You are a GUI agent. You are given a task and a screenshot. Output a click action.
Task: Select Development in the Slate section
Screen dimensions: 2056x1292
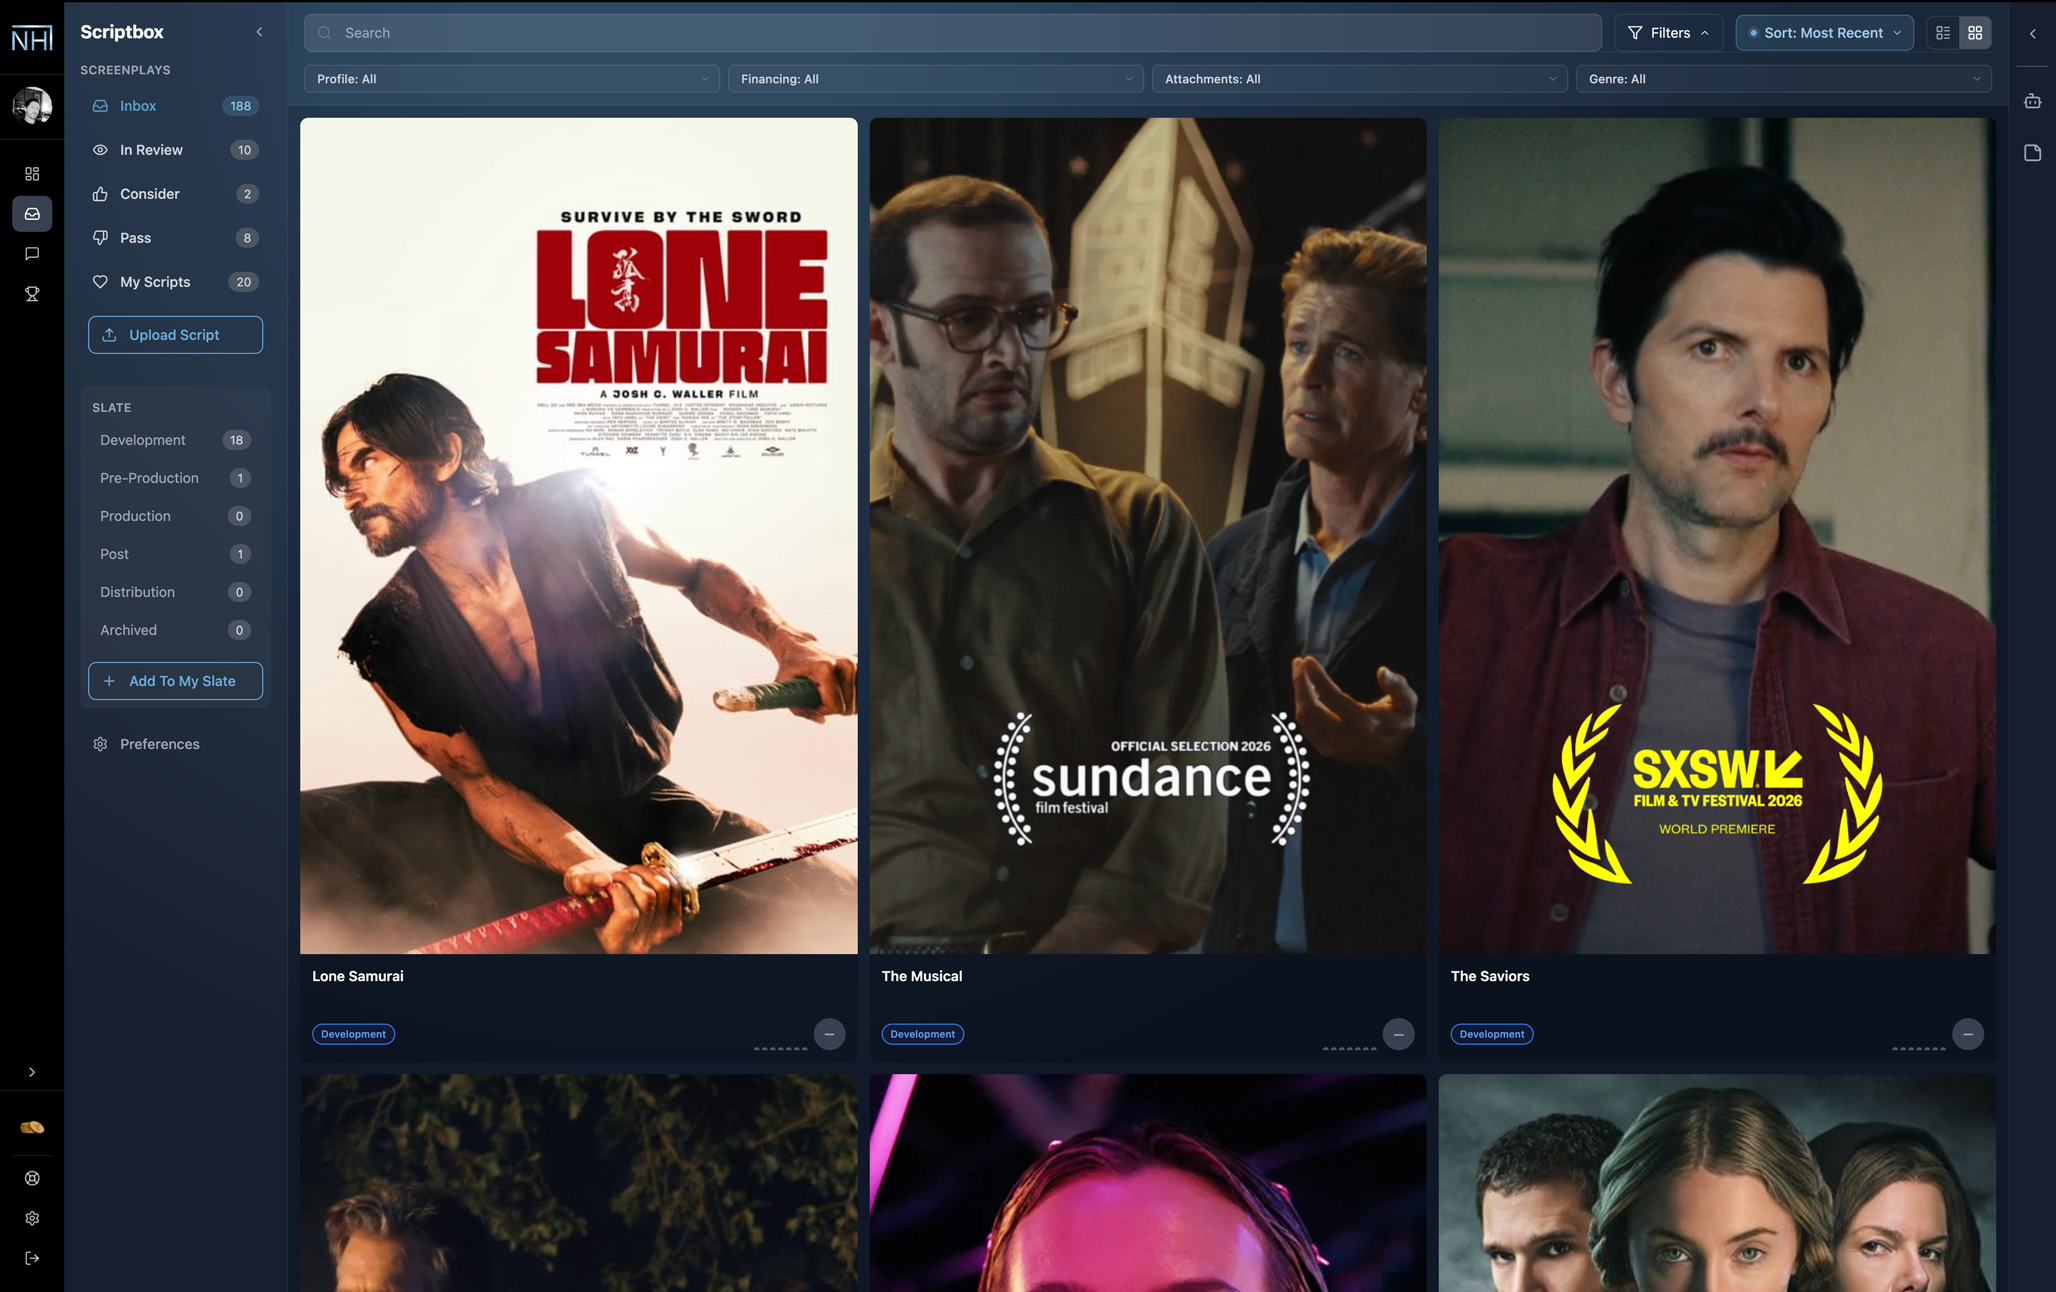(175, 440)
